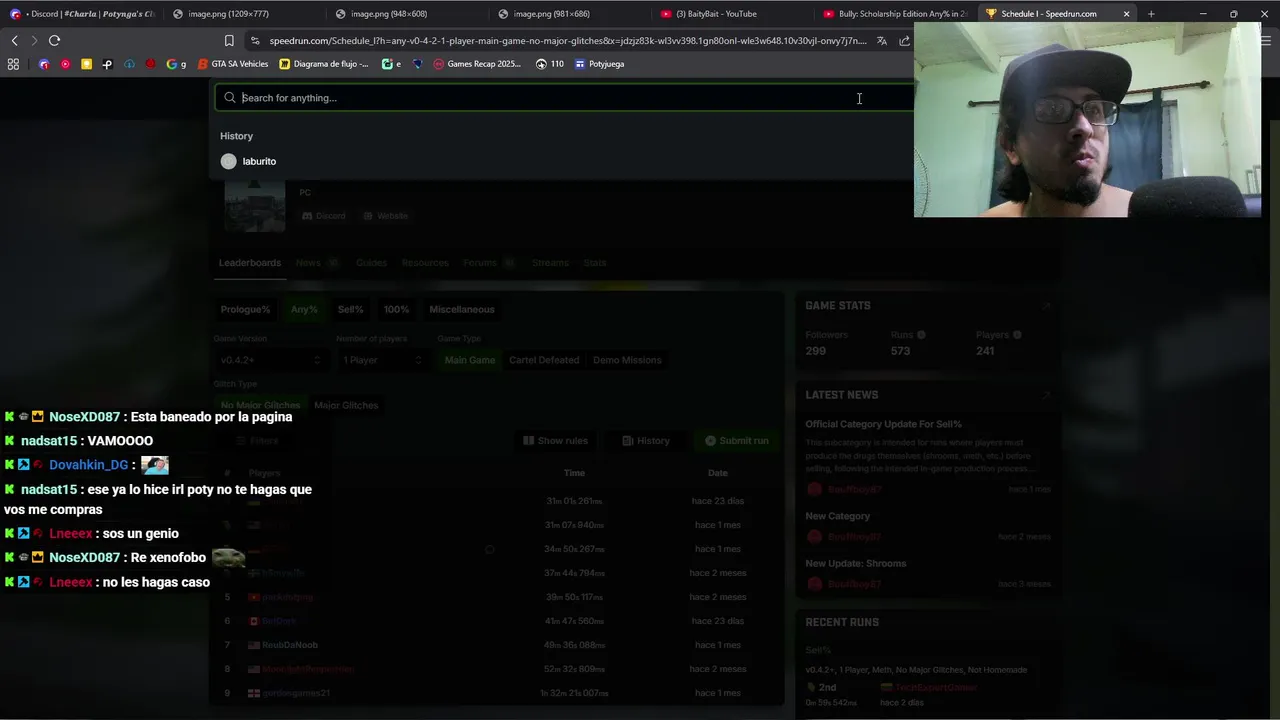Reload the speedrun.com page

pyautogui.click(x=54, y=40)
